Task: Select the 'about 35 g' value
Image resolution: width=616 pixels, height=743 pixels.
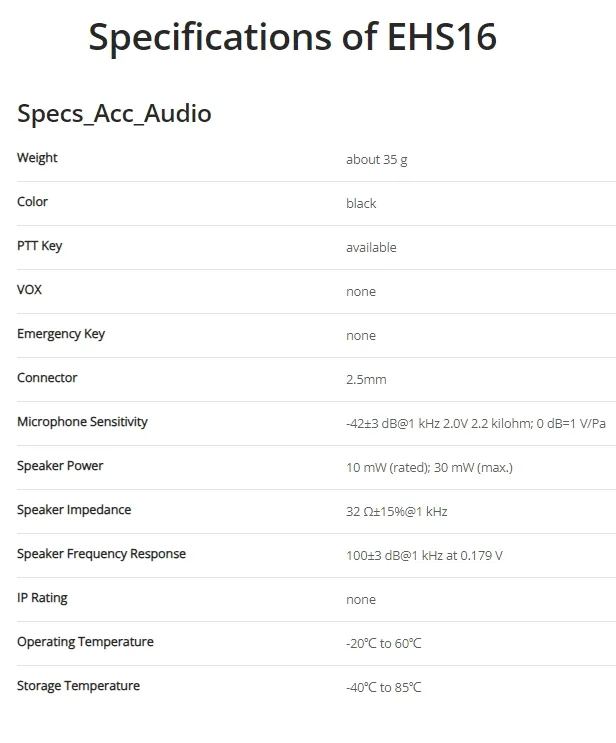Action: tap(377, 160)
